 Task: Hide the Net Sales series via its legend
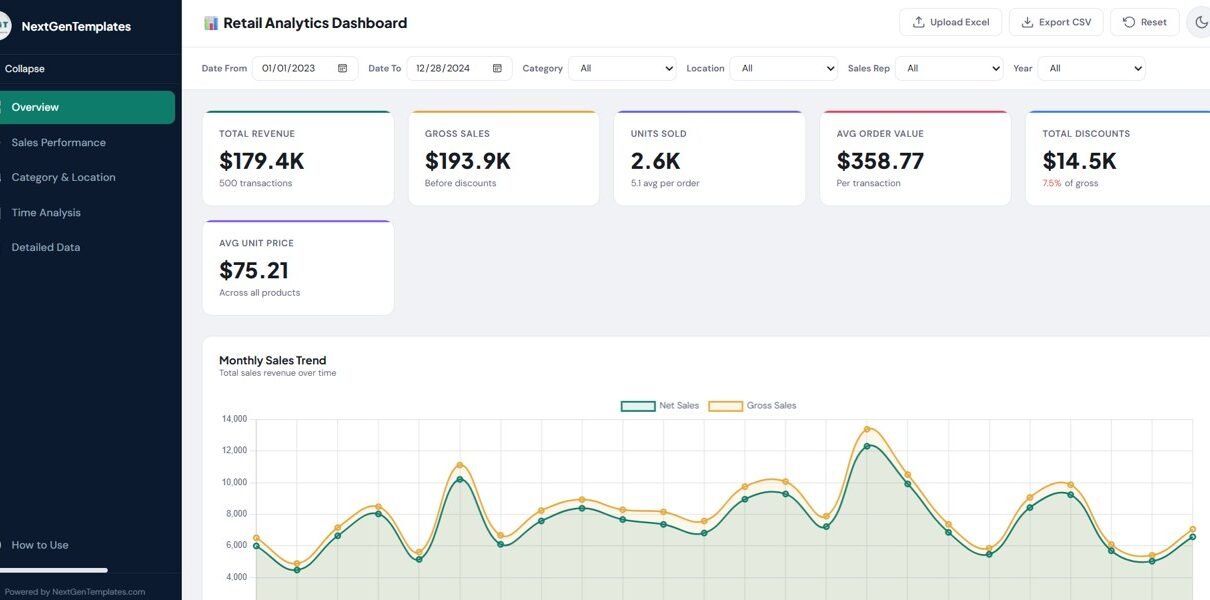660,406
